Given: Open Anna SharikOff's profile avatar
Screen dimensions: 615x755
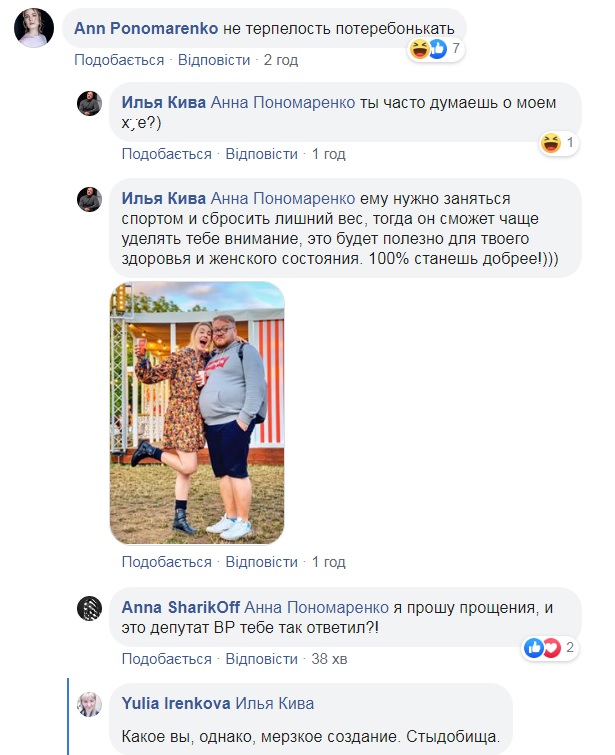Looking at the screenshot, I should click(x=90, y=608).
